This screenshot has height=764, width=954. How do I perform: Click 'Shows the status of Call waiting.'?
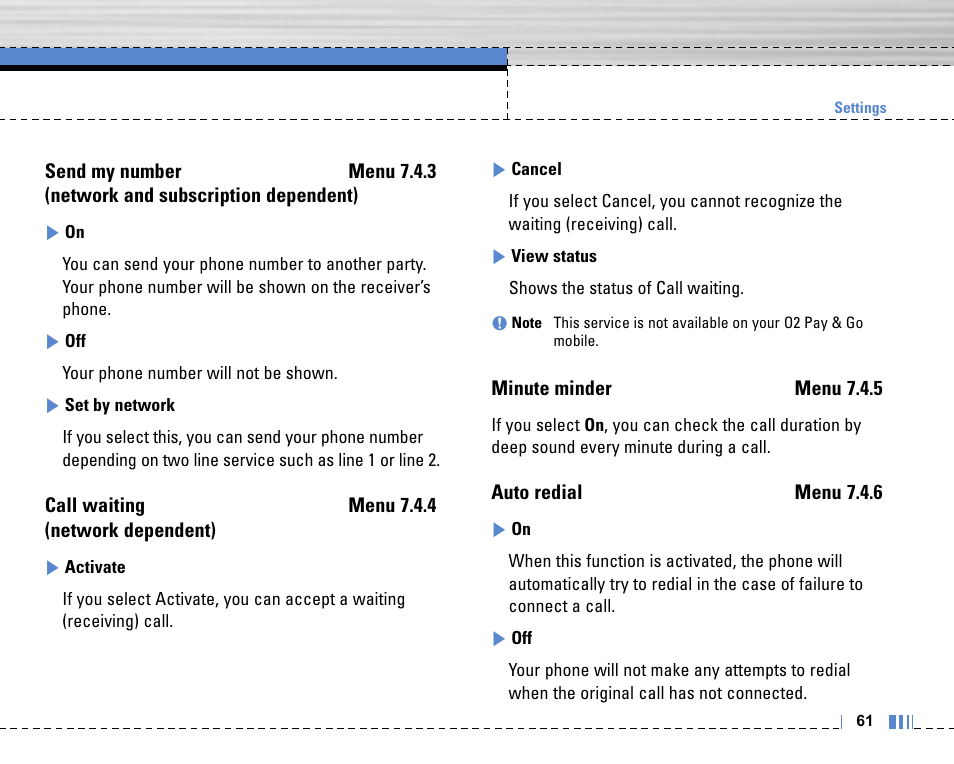tap(626, 288)
